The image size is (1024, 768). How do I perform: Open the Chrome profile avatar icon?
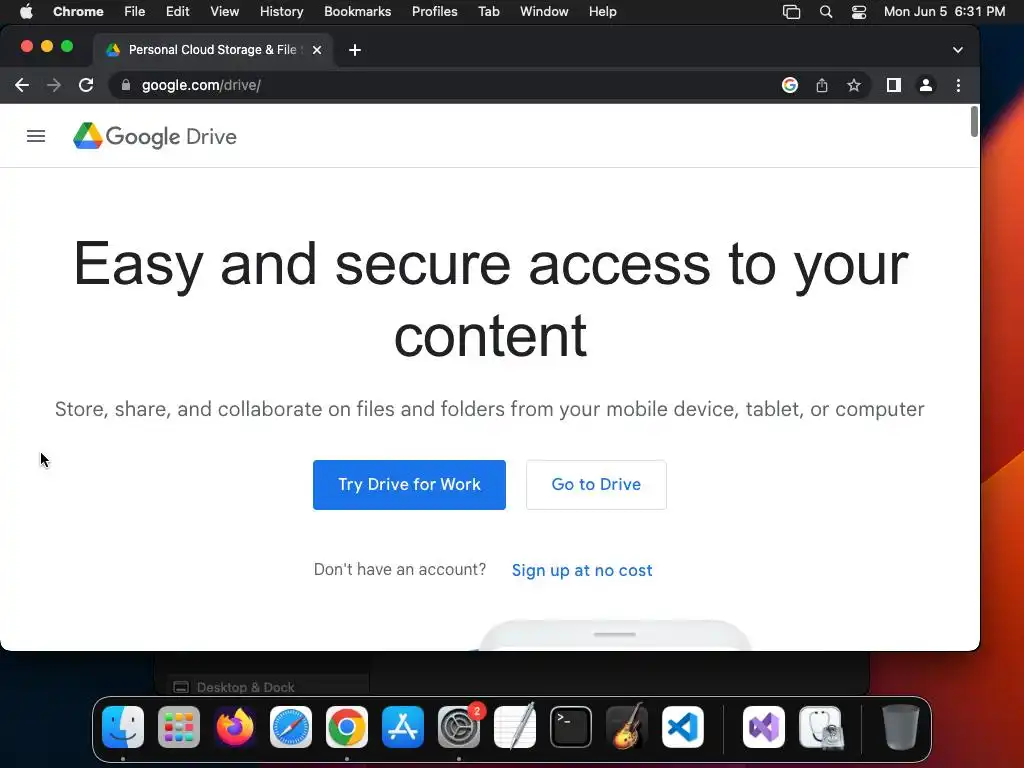[925, 85]
